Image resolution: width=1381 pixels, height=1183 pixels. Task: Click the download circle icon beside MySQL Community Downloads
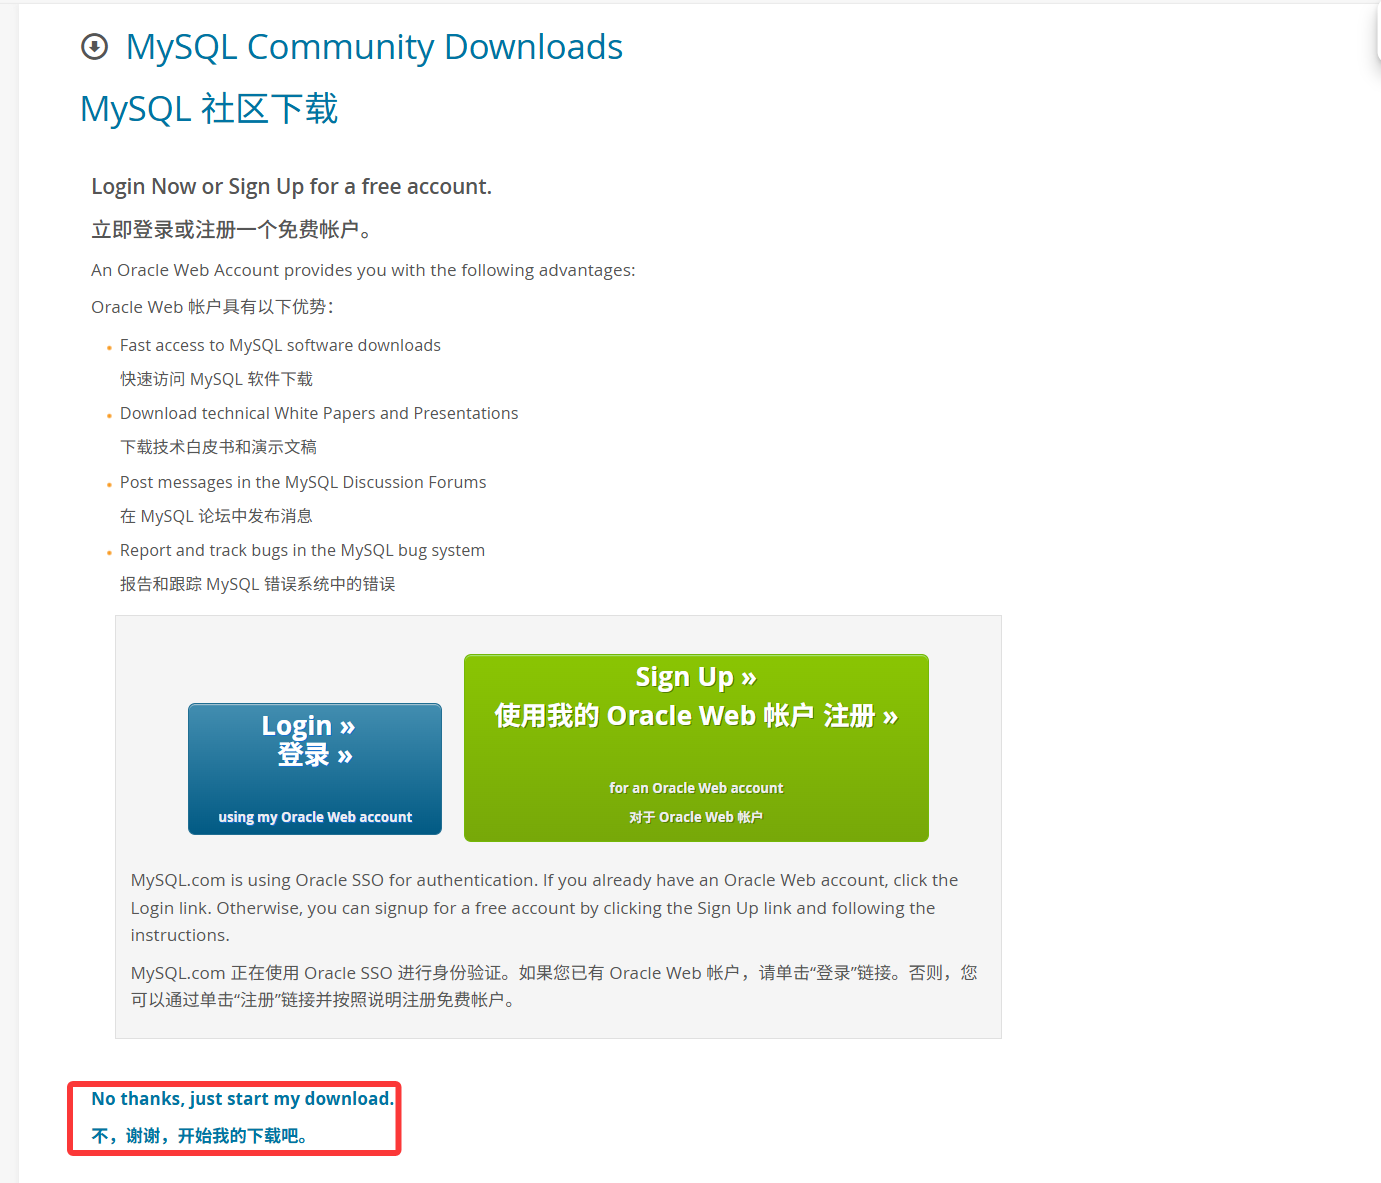[94, 47]
